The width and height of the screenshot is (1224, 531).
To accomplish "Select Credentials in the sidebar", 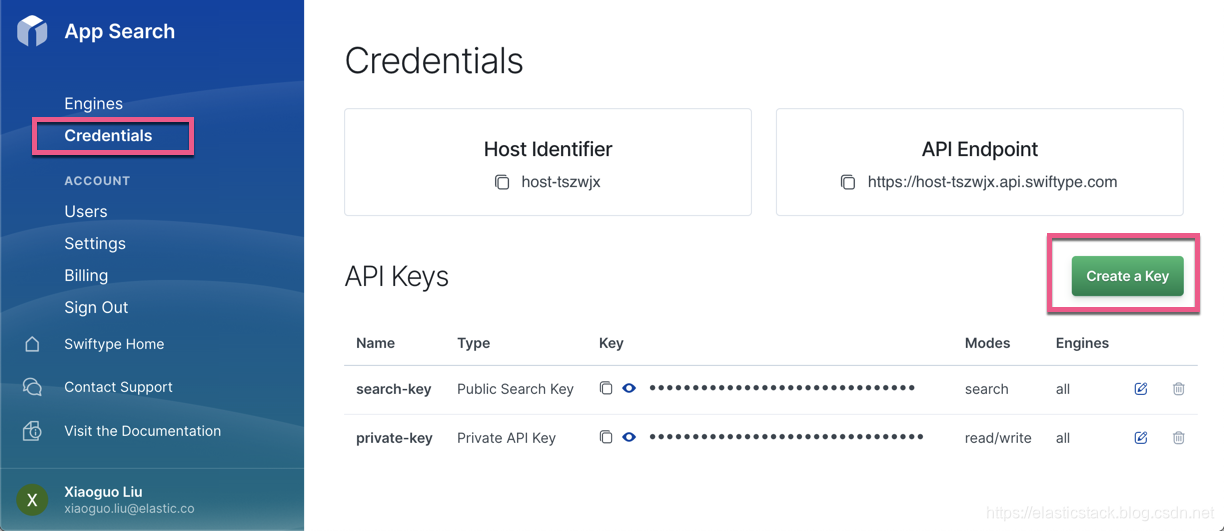I will (x=108, y=136).
